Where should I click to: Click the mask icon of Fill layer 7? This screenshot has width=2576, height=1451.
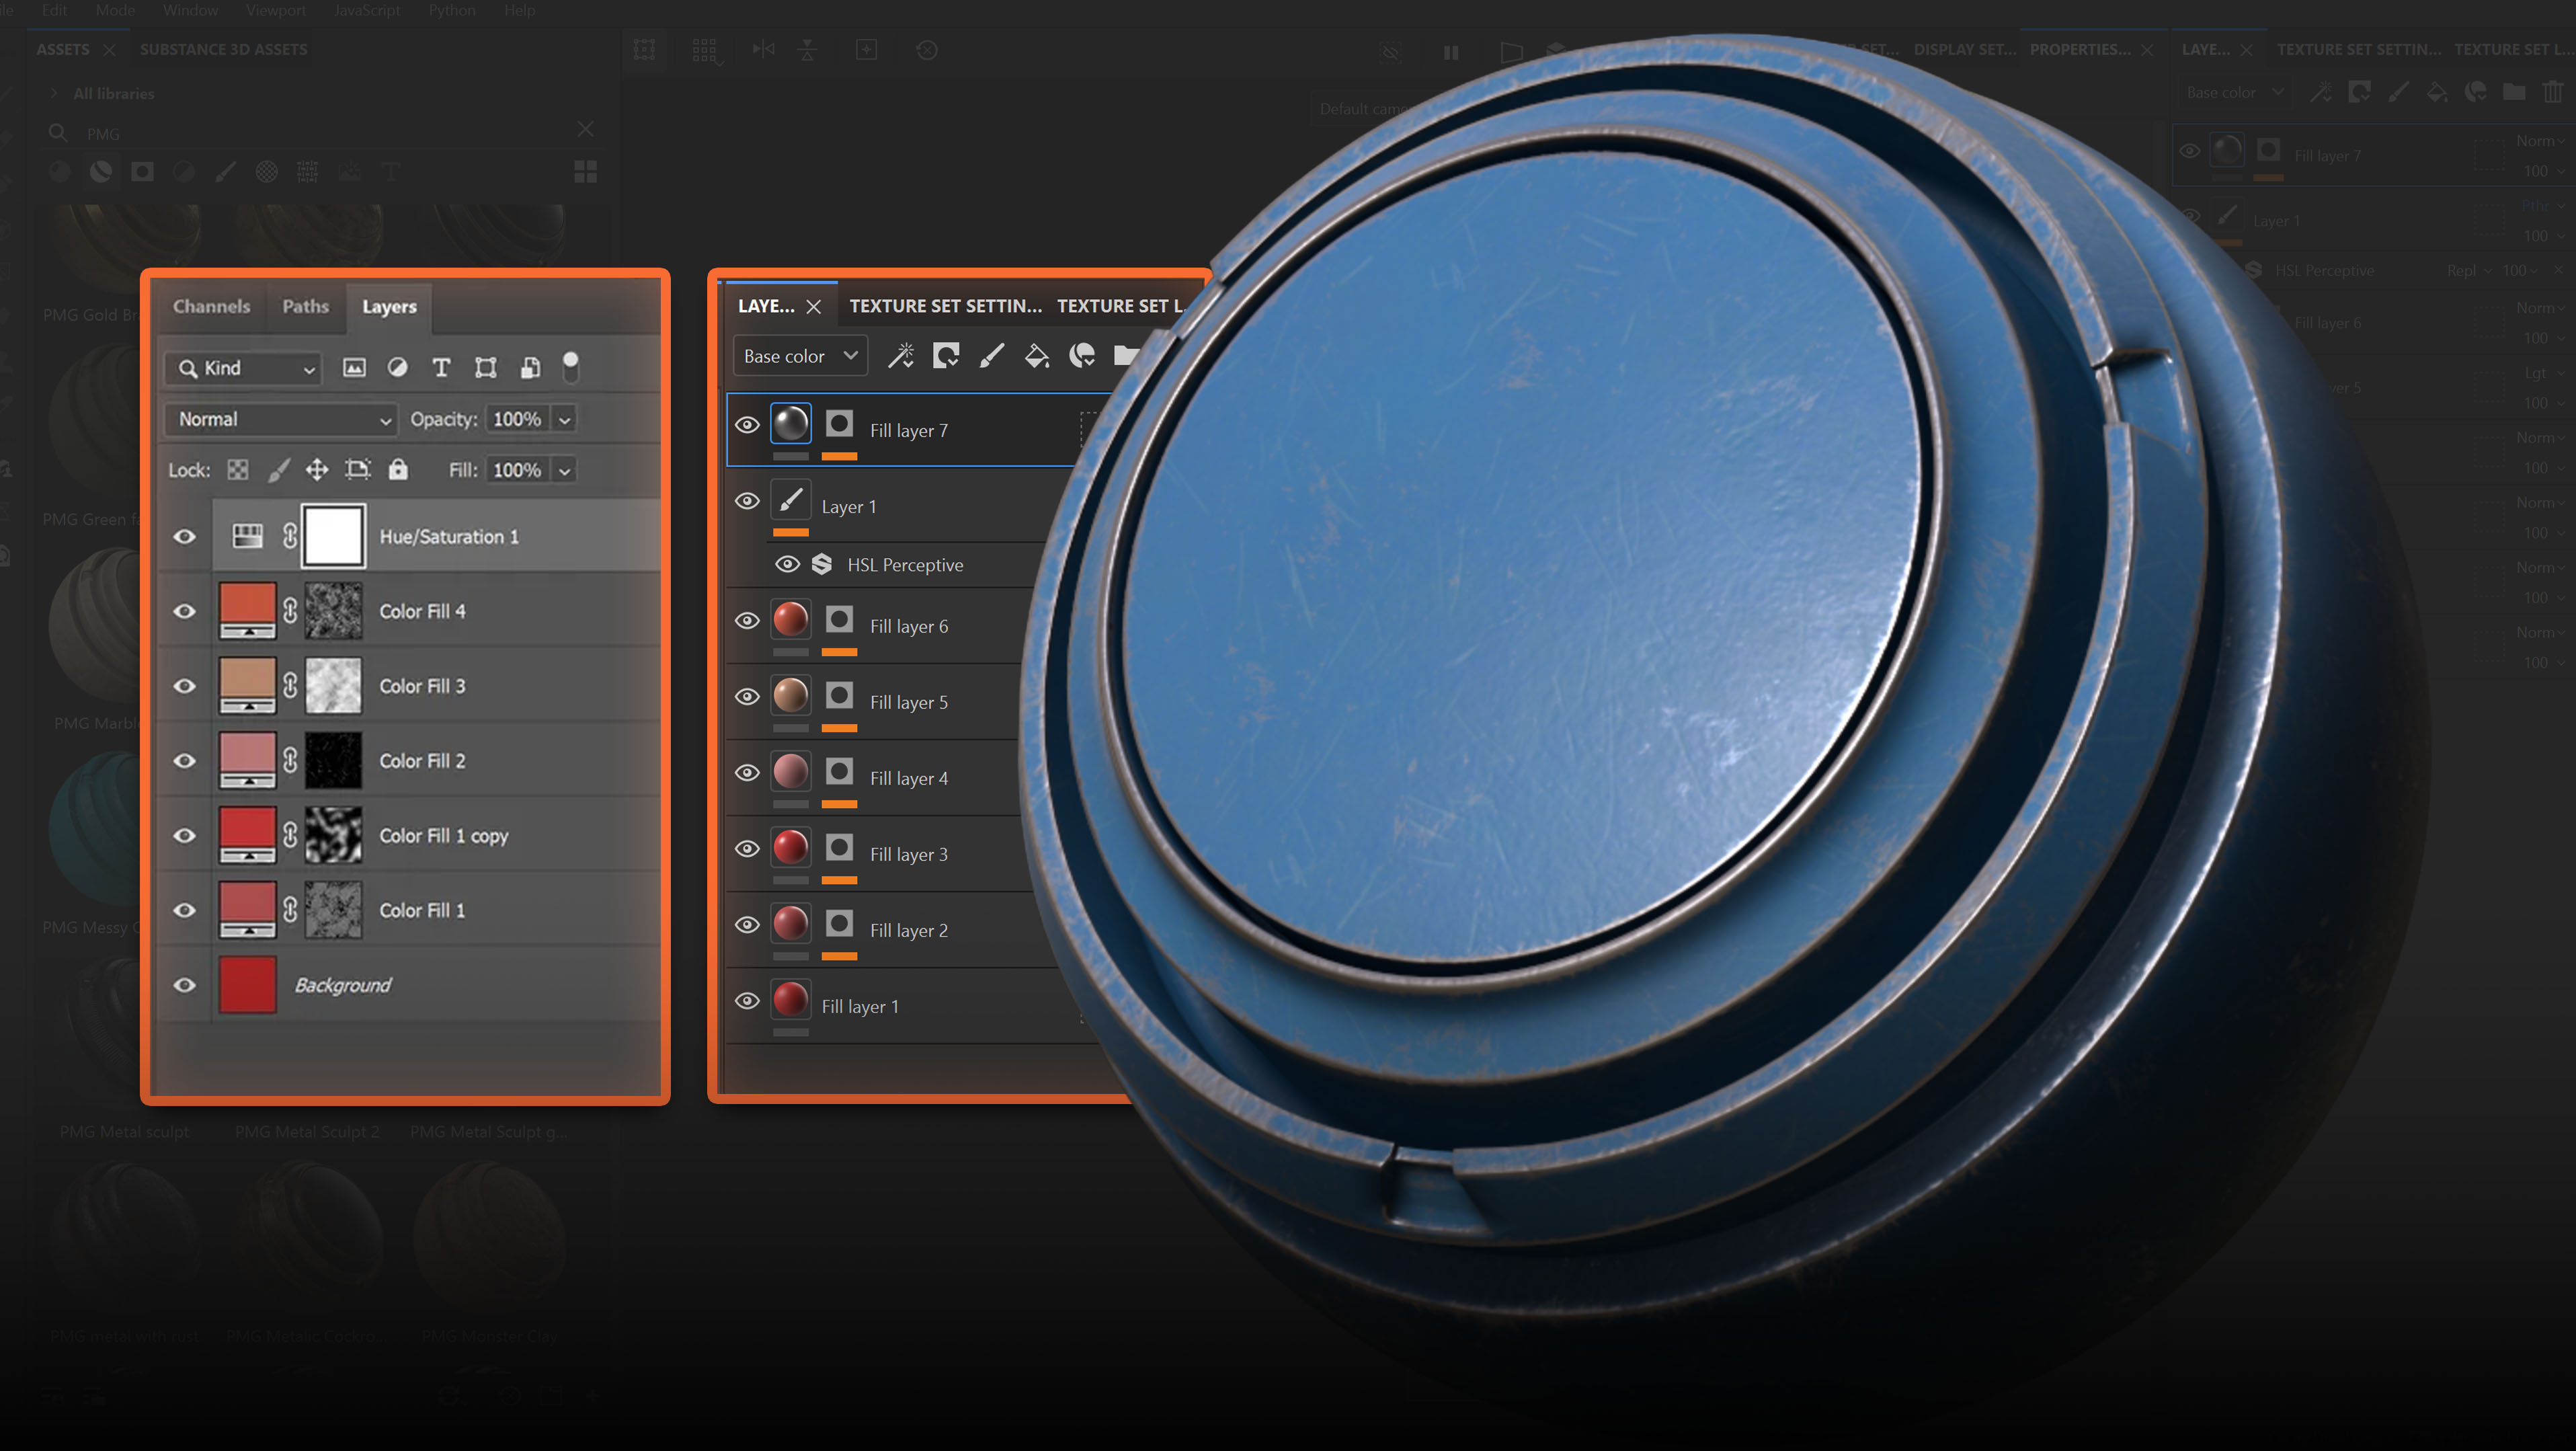coord(840,424)
